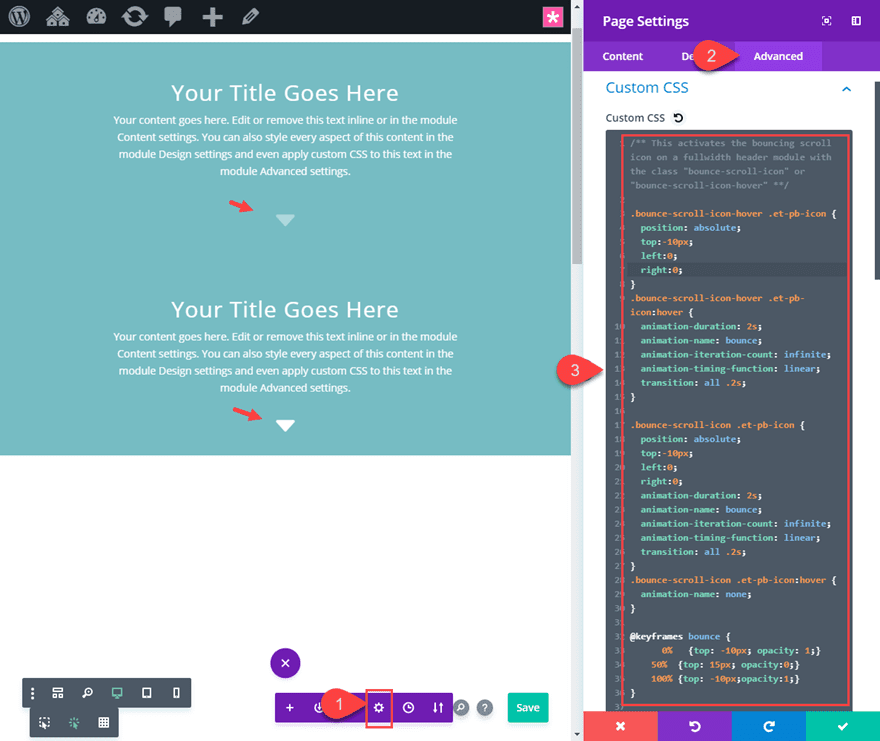The image size is (880, 741).
Task: Open wireframe view mode
Action: coord(57,693)
